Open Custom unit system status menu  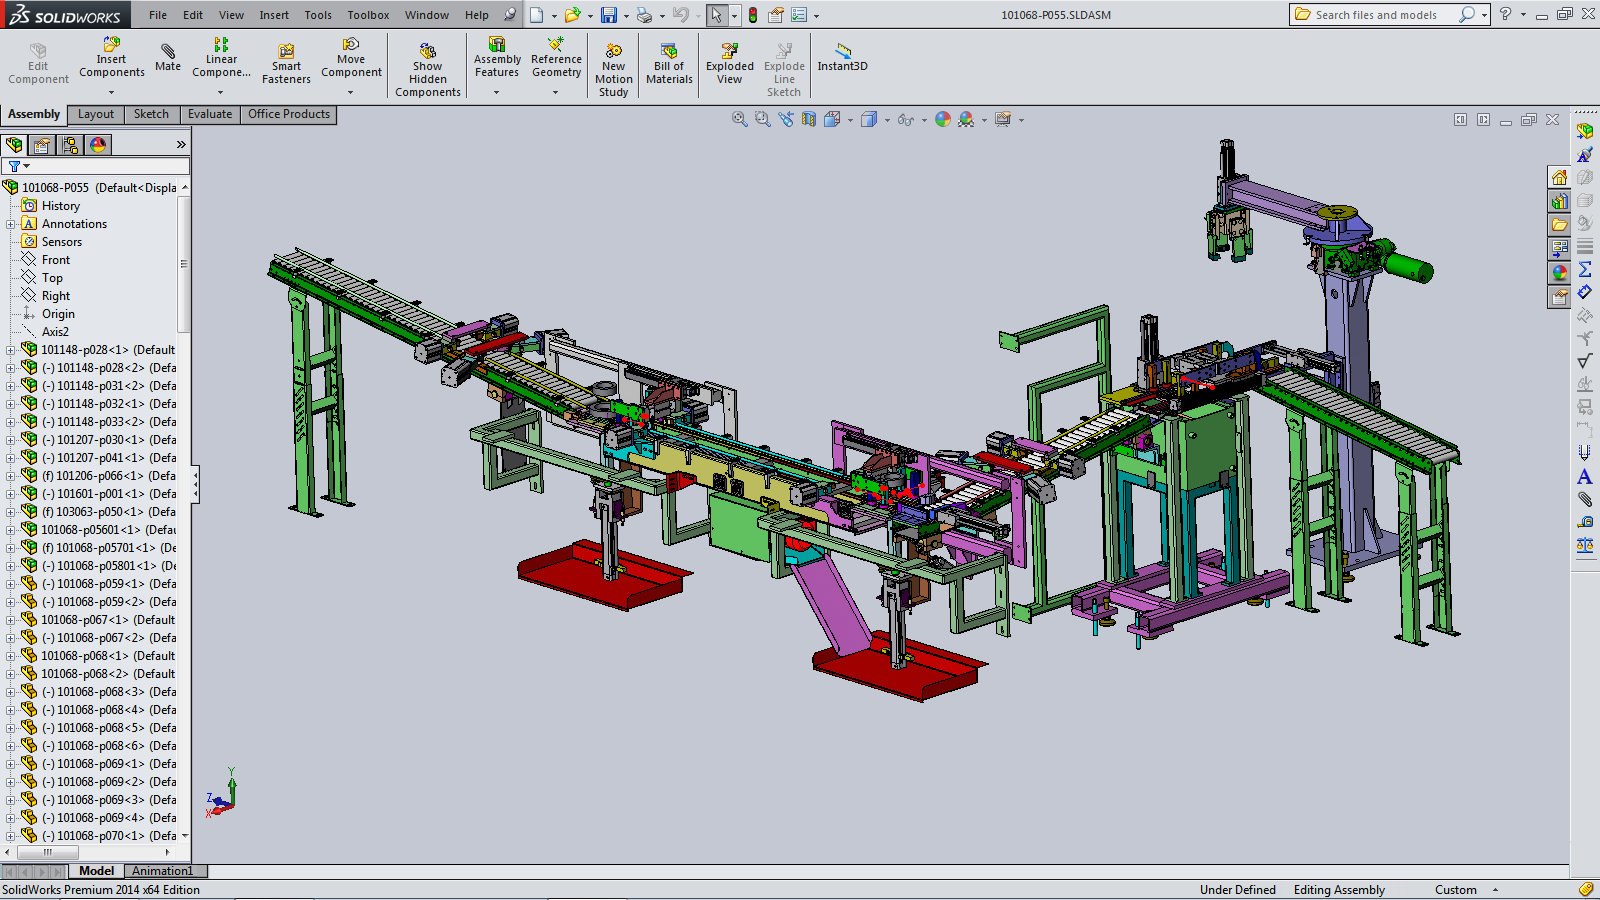tap(1466, 890)
